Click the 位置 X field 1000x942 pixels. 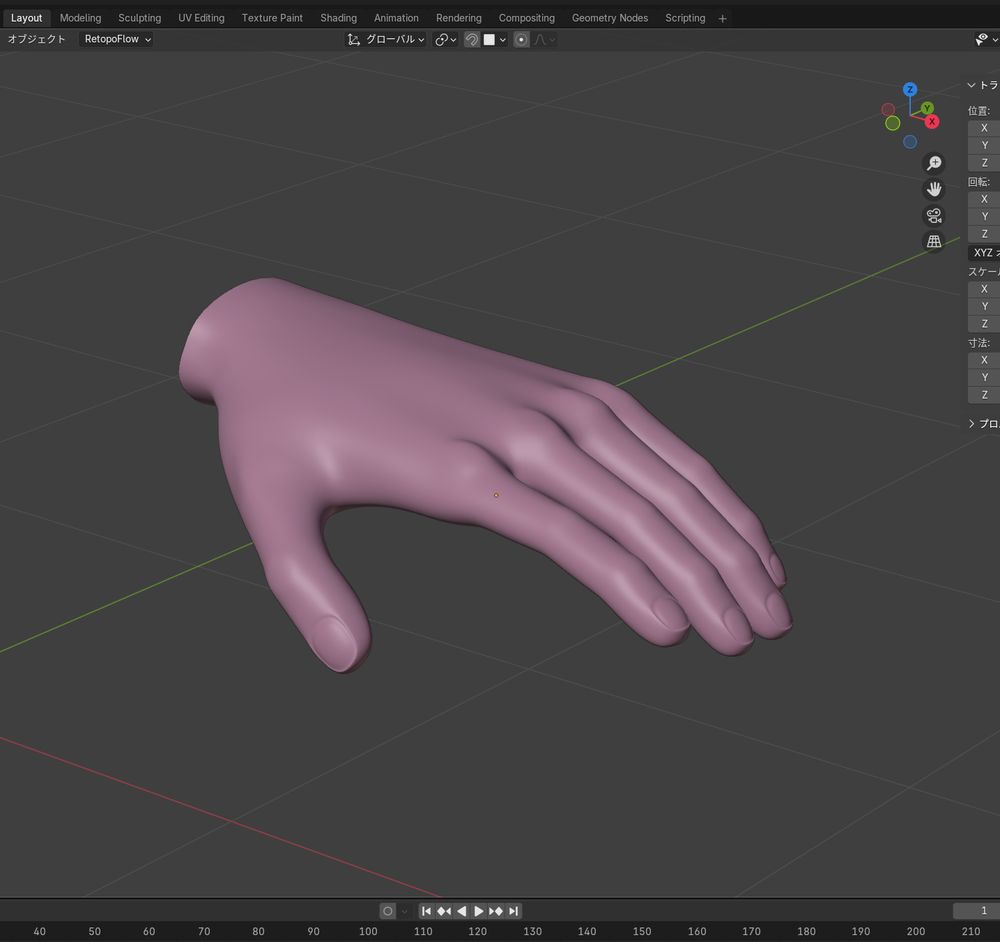[x=983, y=128]
